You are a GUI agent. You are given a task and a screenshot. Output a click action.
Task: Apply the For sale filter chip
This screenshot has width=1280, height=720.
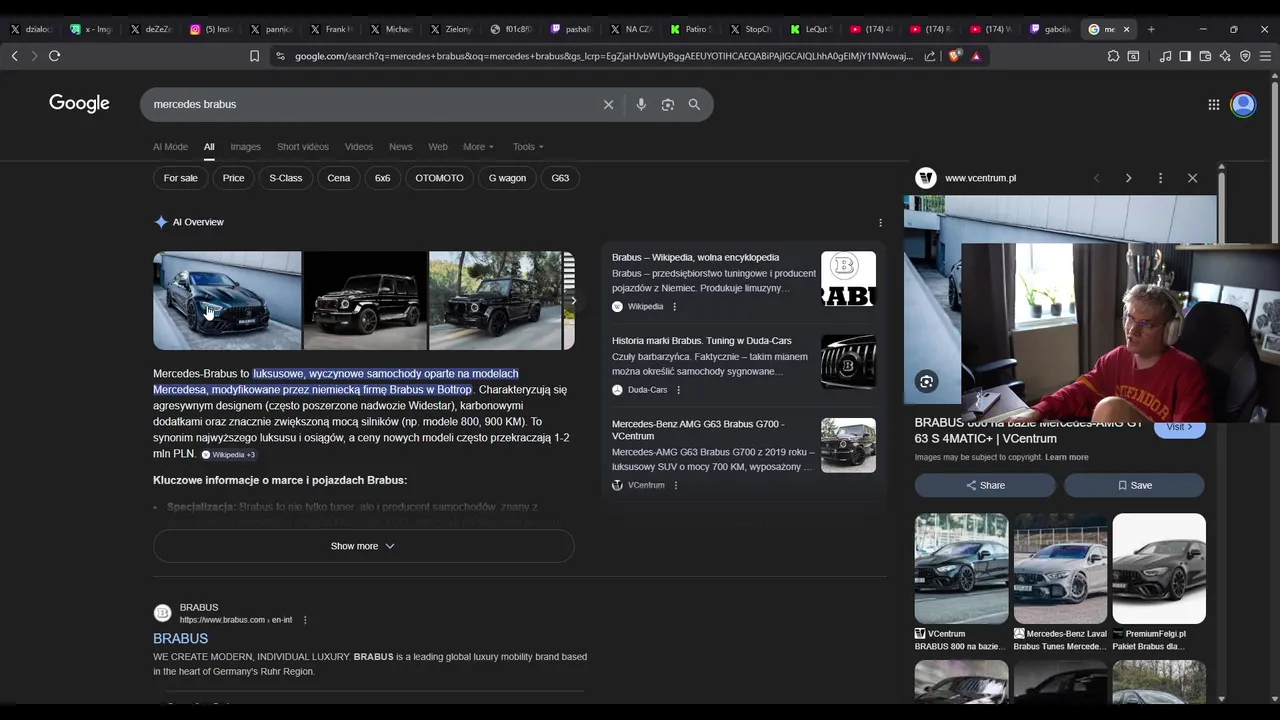181,178
